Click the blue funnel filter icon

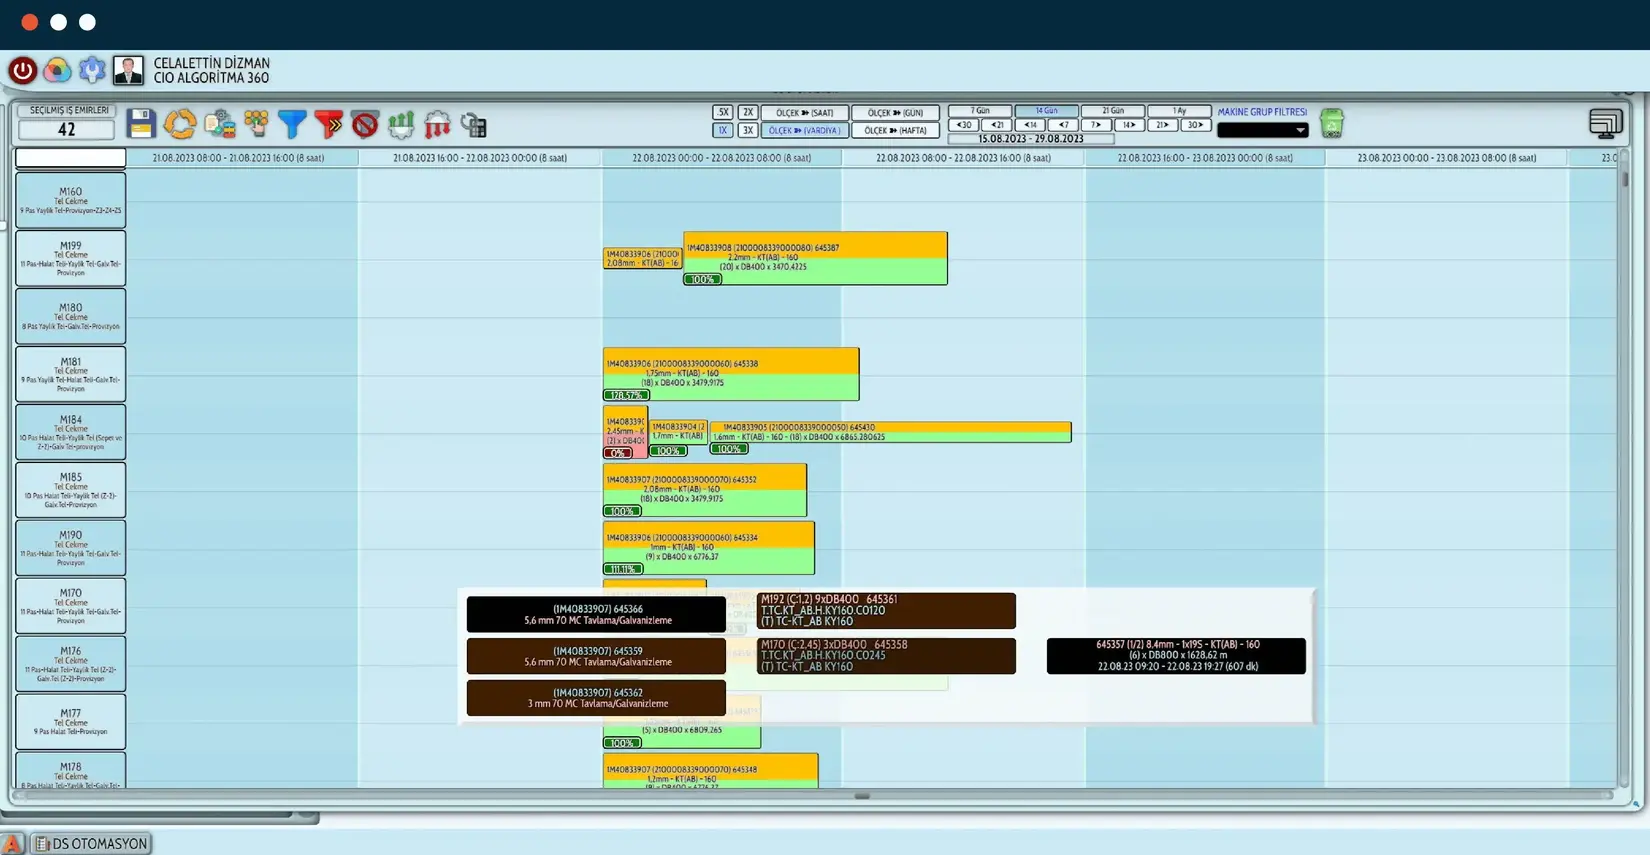tap(292, 124)
